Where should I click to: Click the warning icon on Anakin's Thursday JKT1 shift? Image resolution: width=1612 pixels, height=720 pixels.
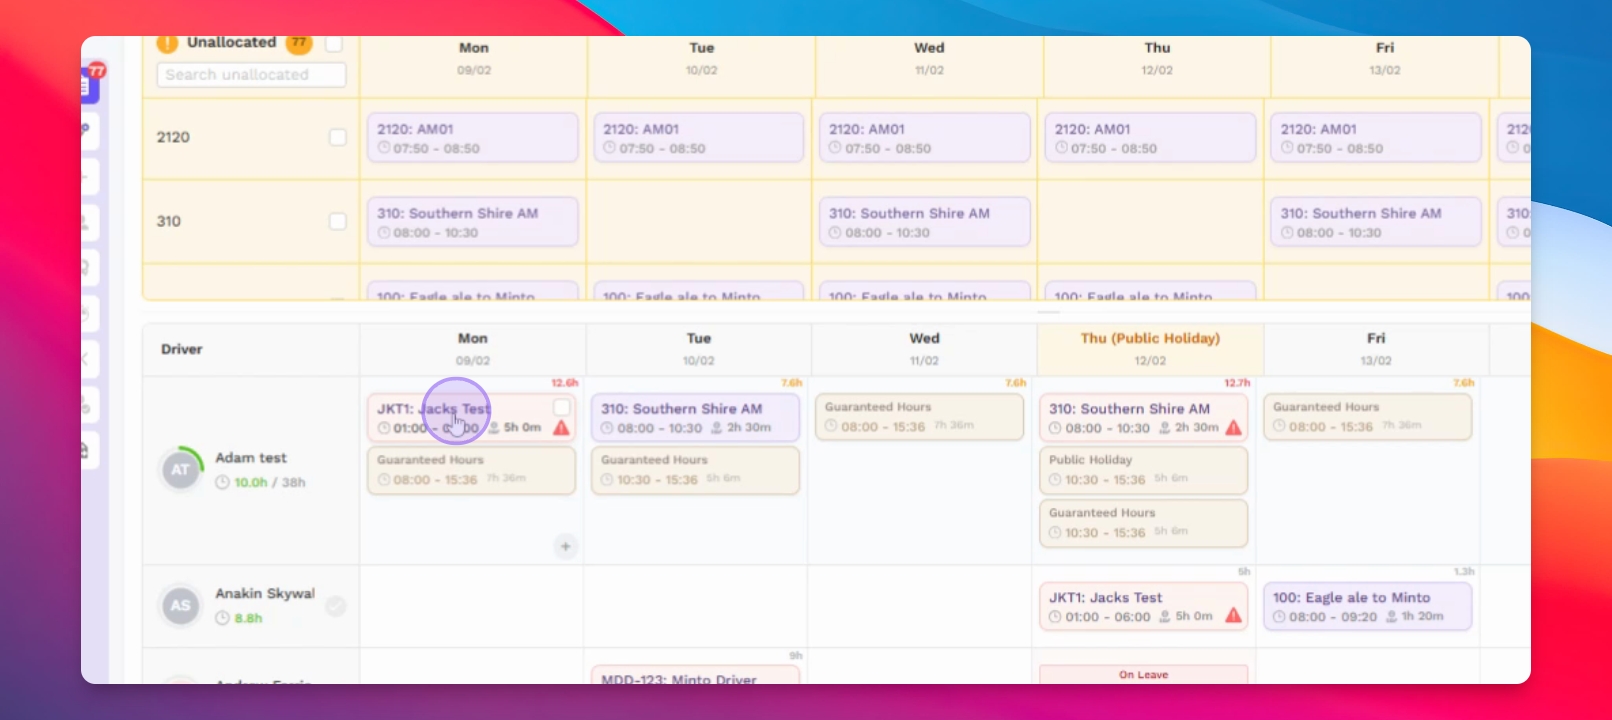click(x=1234, y=616)
